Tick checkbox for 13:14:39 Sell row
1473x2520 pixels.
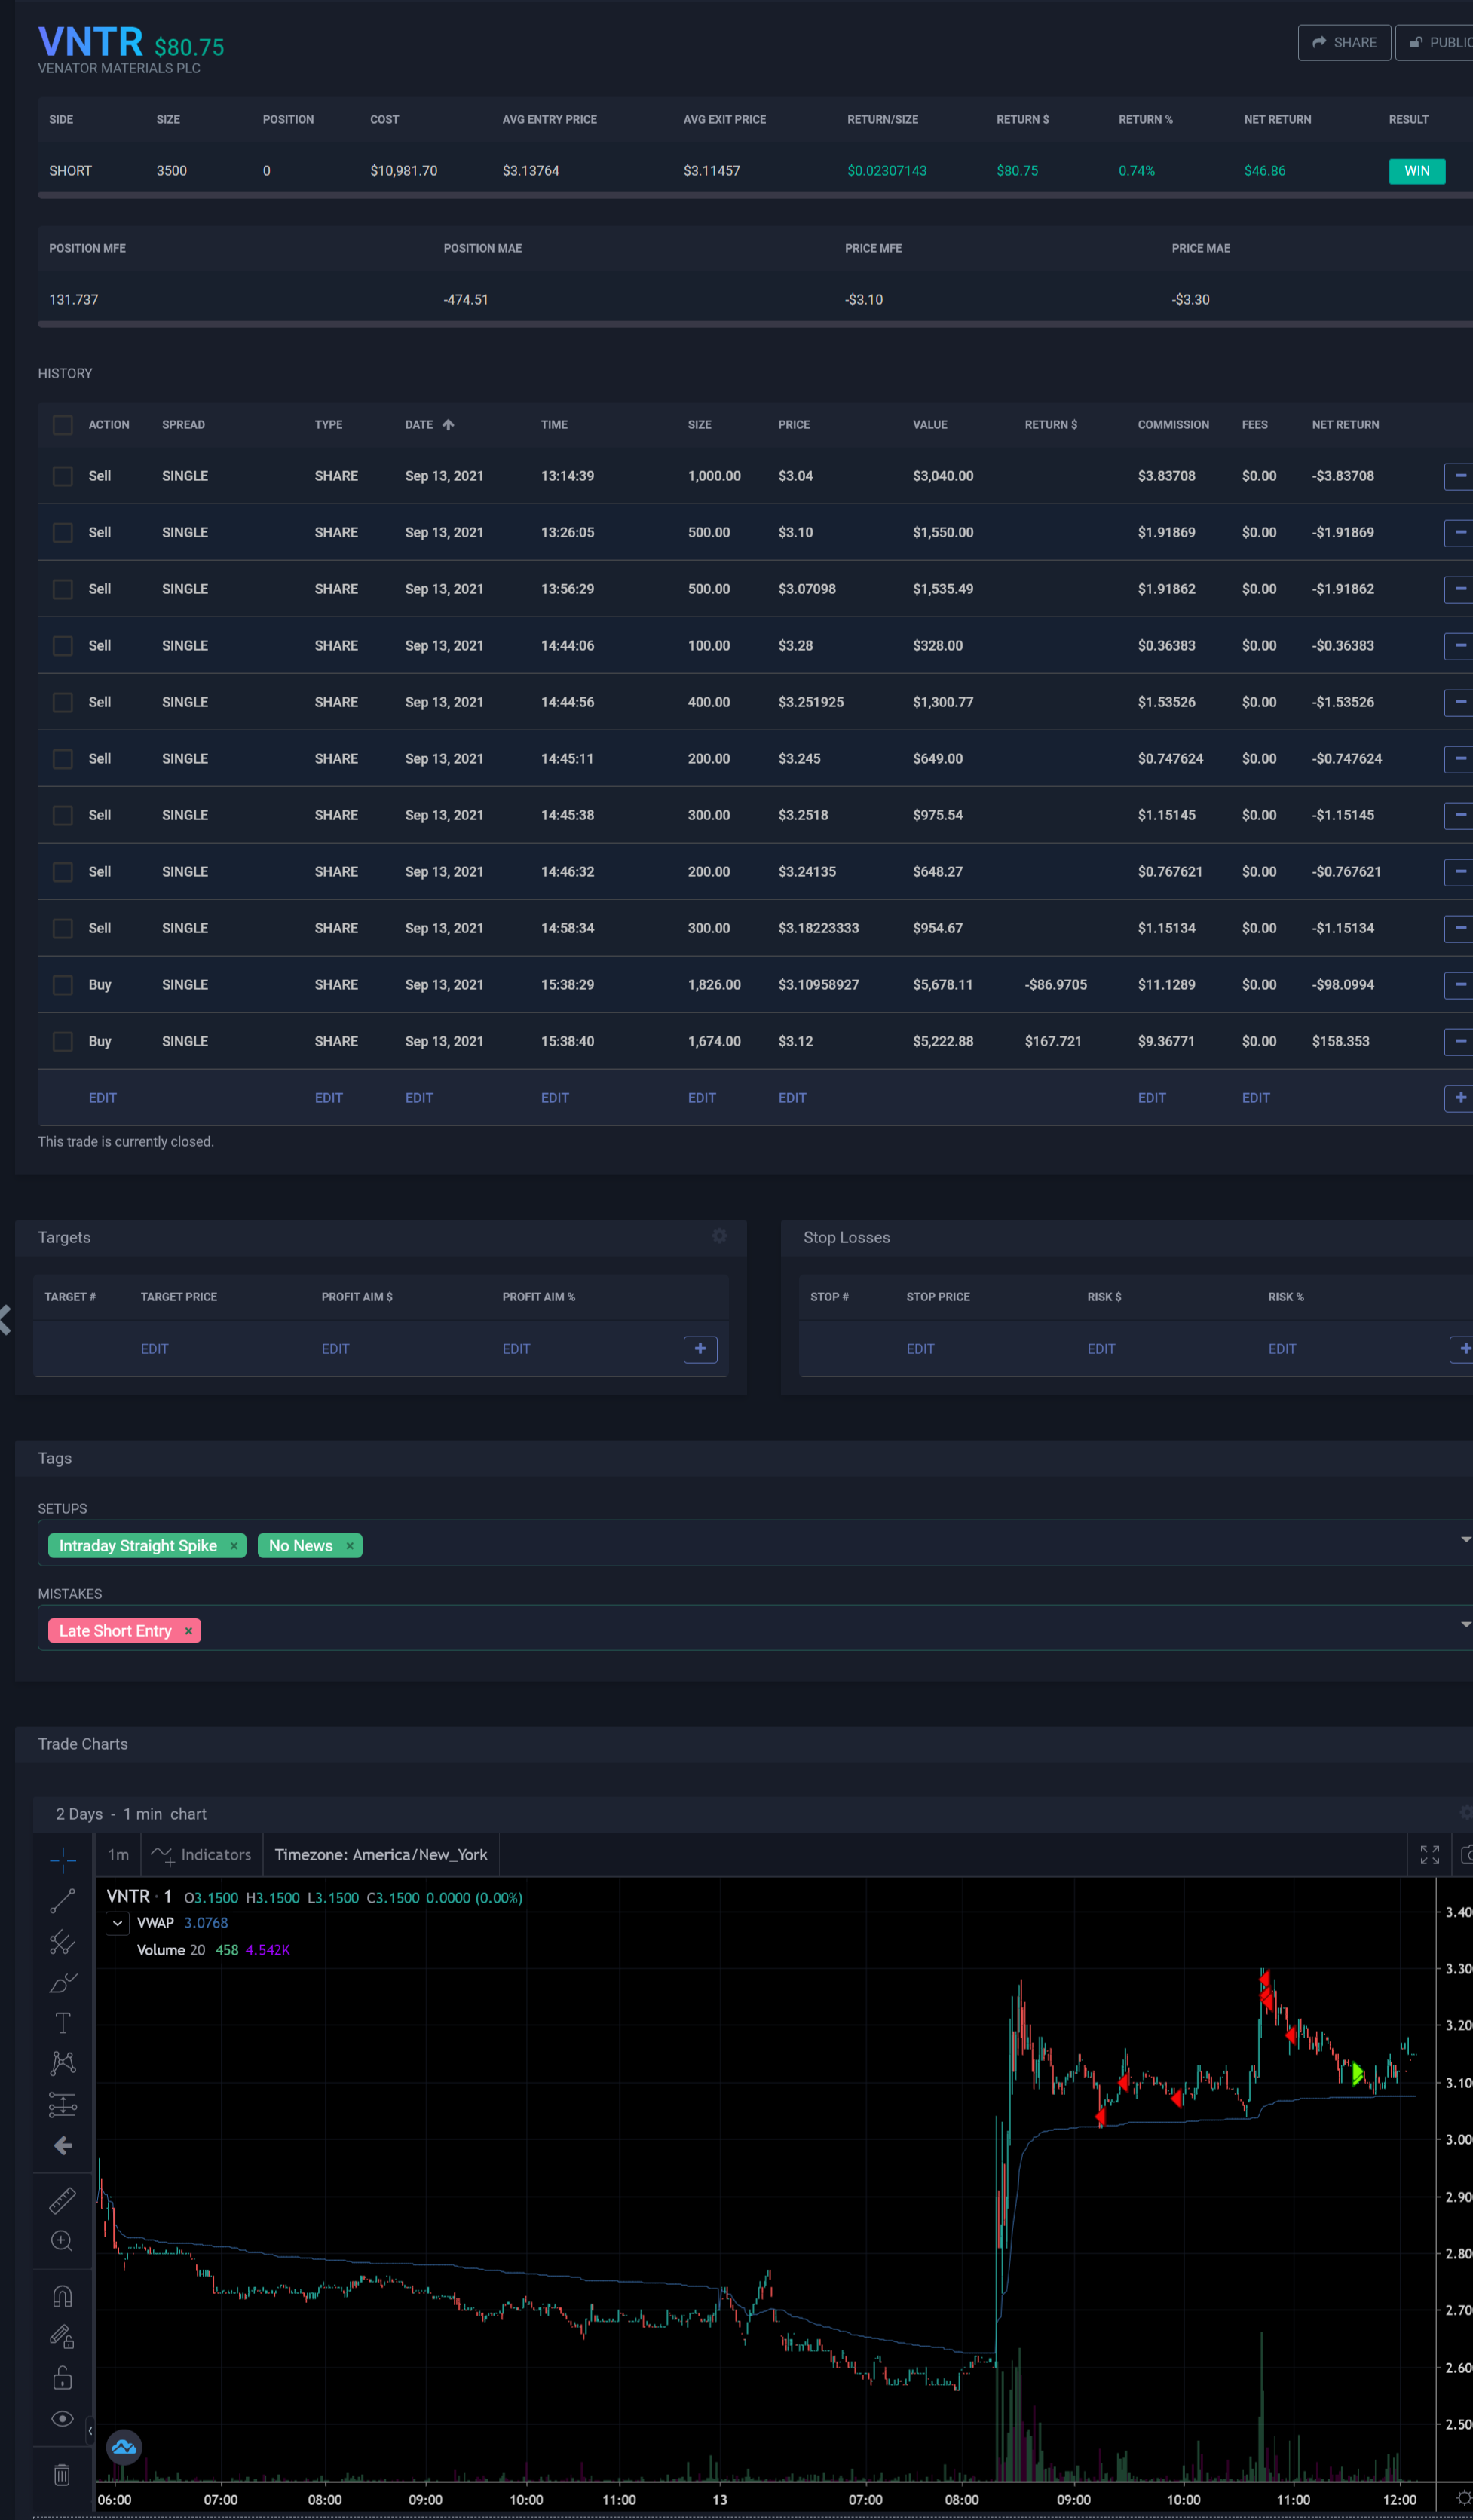(63, 476)
